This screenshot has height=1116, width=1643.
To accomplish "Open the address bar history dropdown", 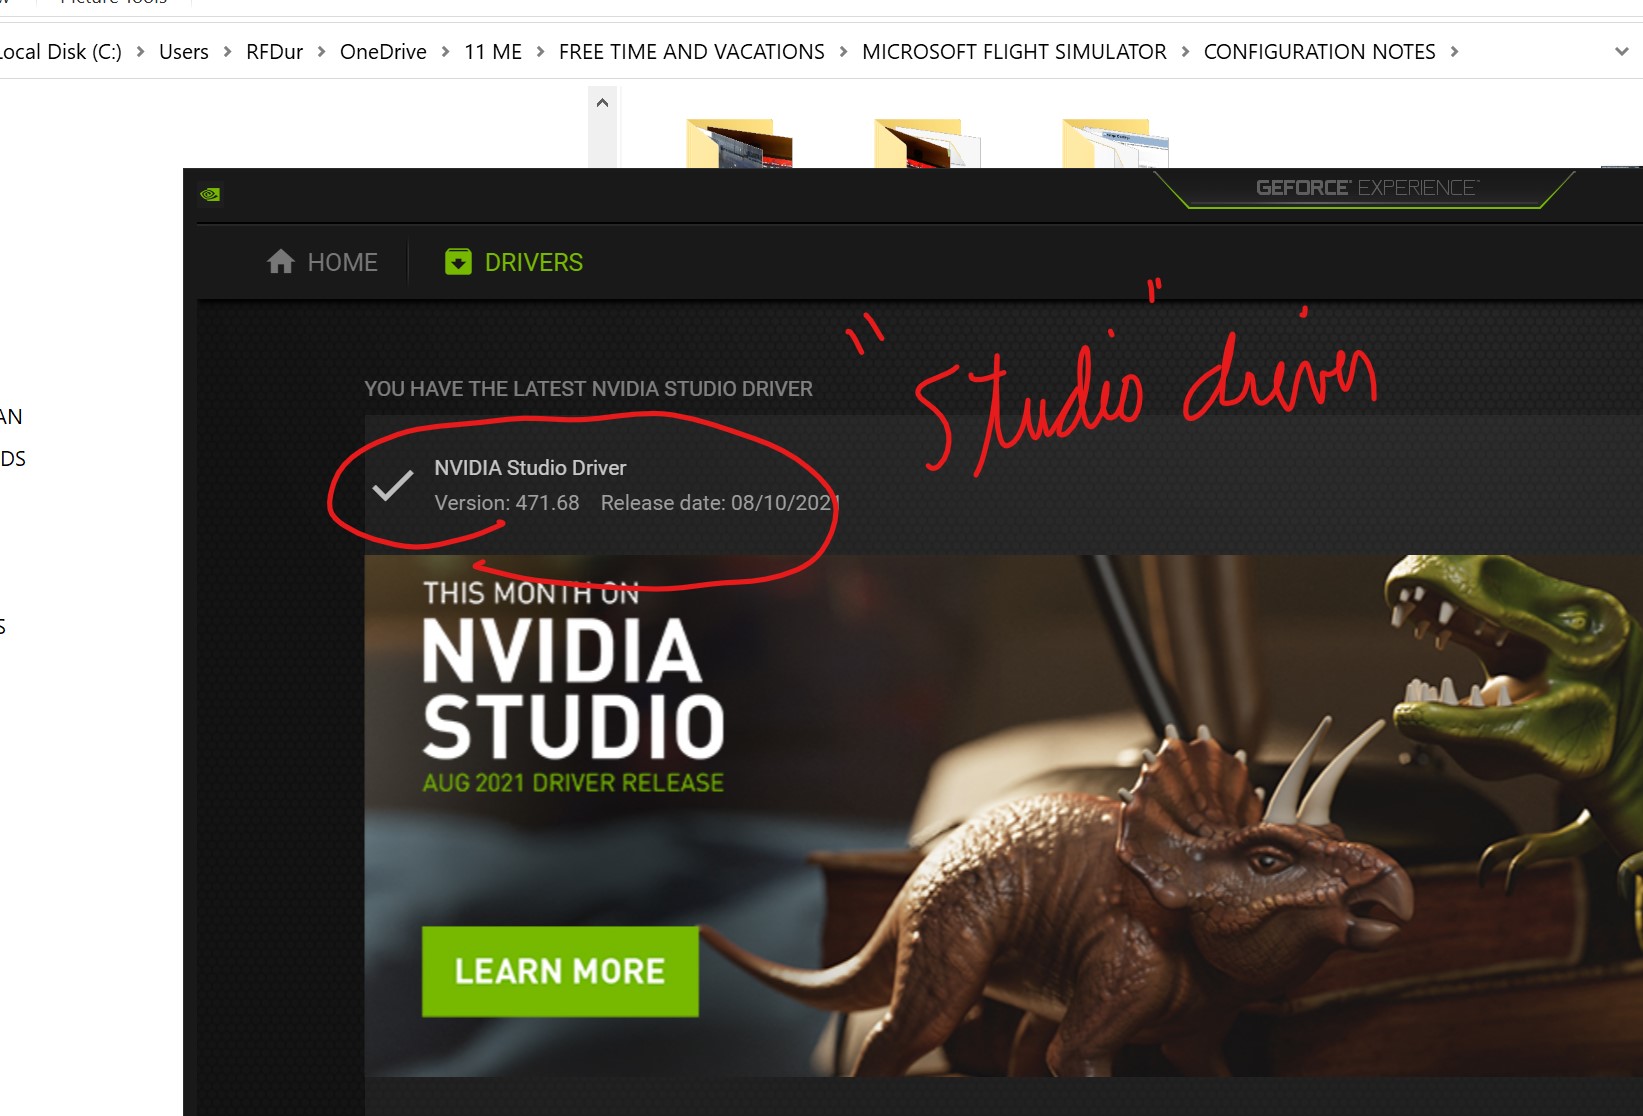I will [x=1621, y=52].
